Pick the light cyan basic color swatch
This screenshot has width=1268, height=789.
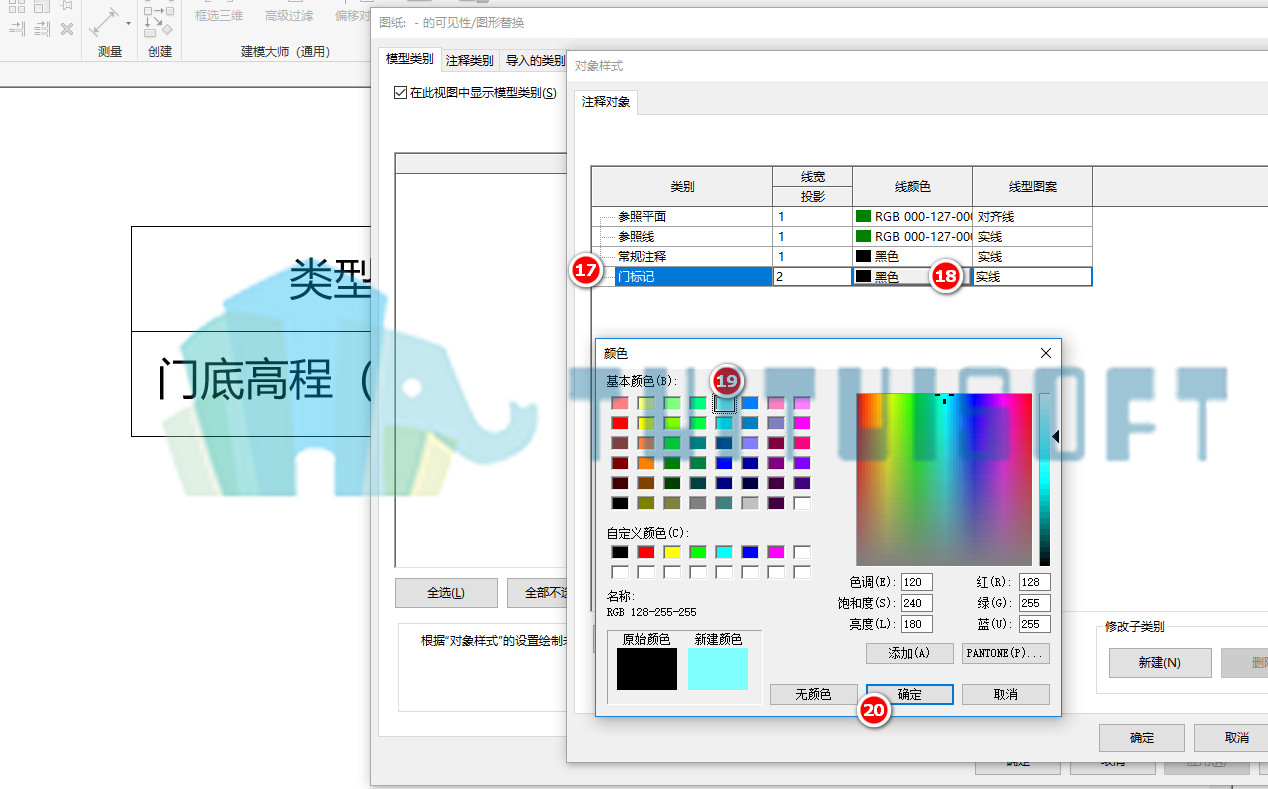click(x=724, y=403)
